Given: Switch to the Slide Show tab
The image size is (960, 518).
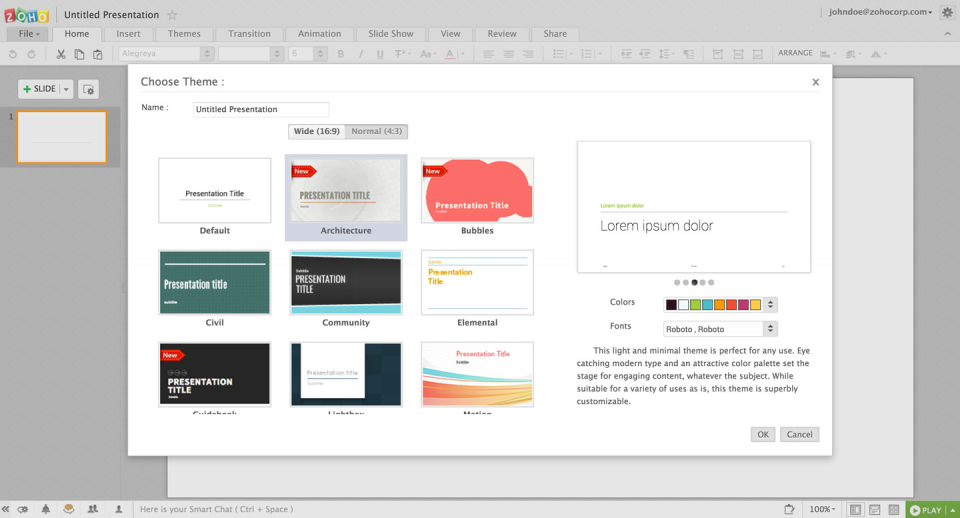Looking at the screenshot, I should point(391,34).
